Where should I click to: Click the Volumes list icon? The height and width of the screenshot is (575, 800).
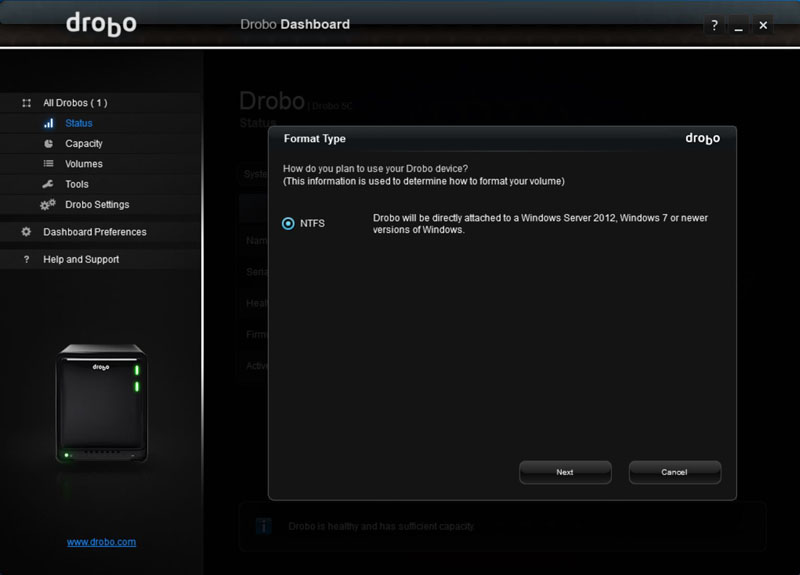pyautogui.click(x=48, y=164)
